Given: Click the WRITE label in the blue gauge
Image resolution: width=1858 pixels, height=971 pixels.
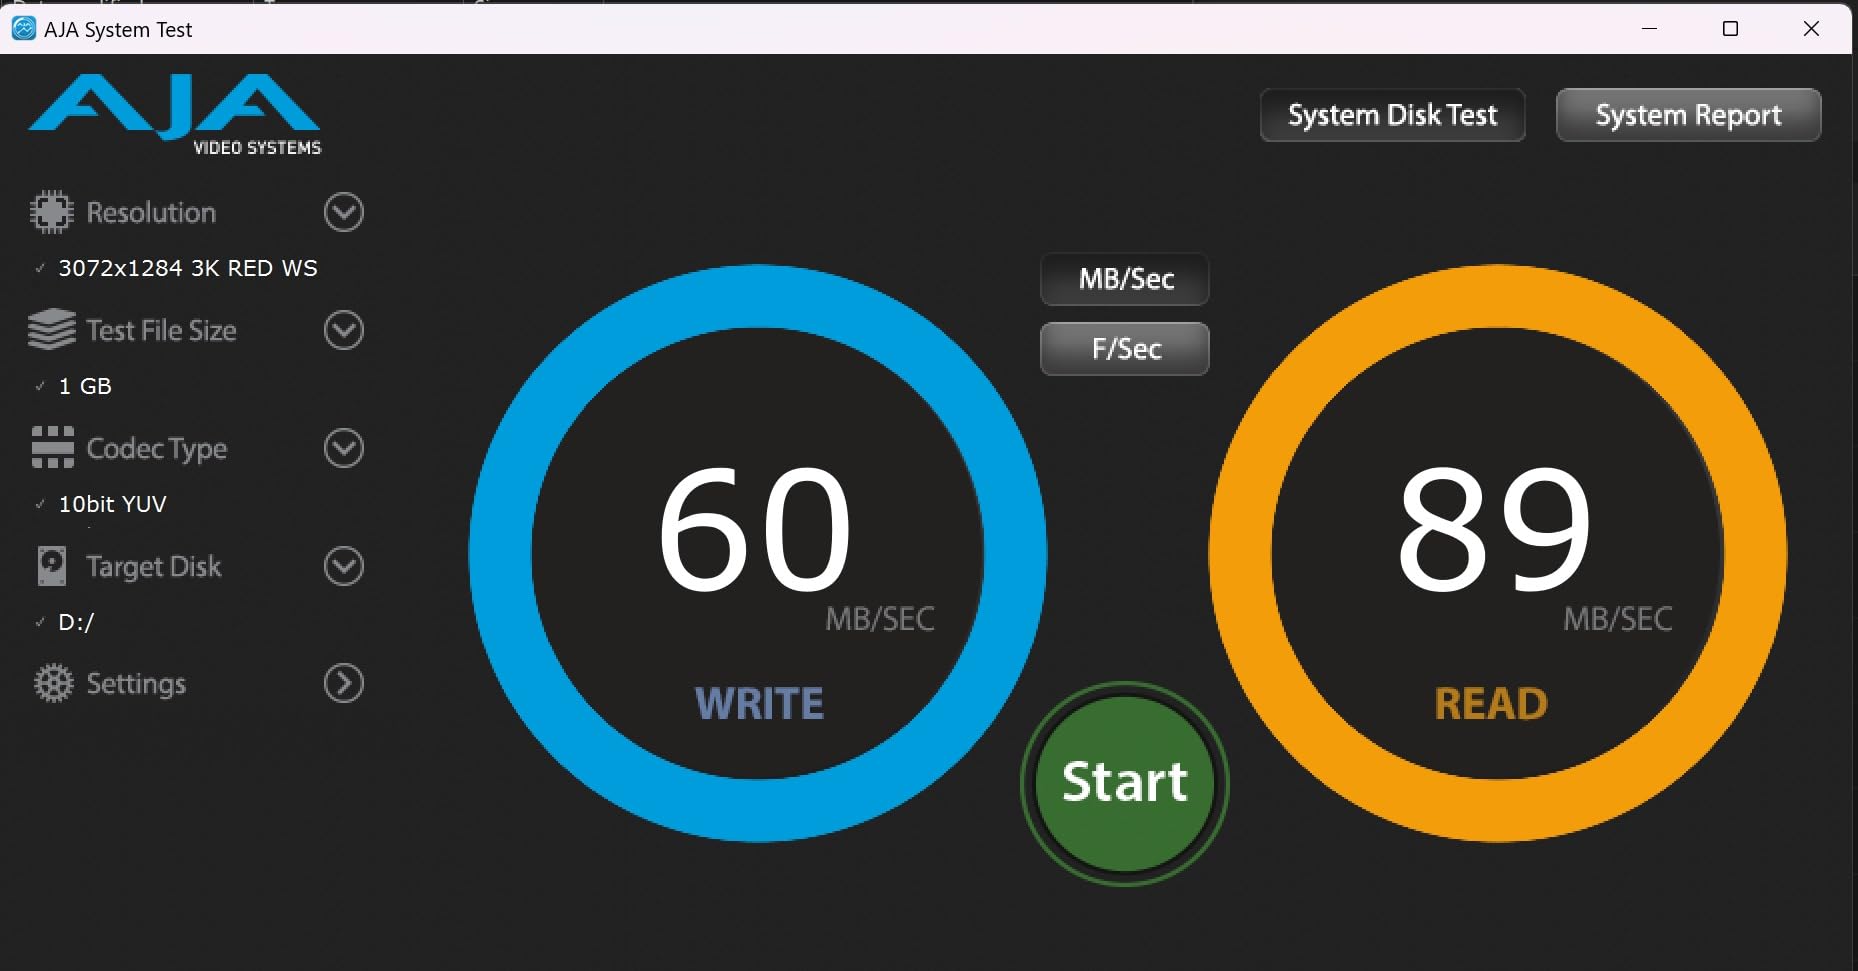Looking at the screenshot, I should click(759, 704).
